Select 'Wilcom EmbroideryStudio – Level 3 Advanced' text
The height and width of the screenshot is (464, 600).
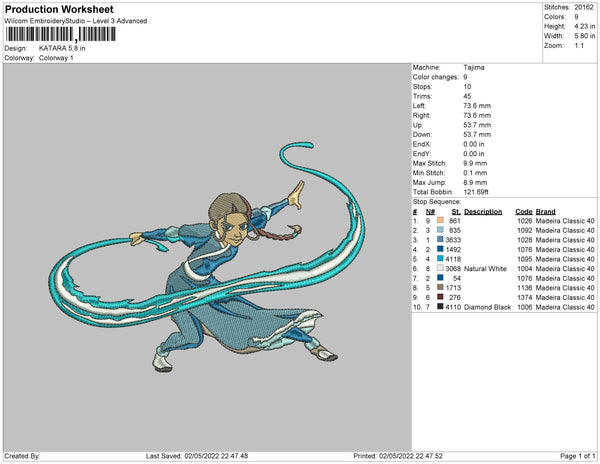click(76, 21)
